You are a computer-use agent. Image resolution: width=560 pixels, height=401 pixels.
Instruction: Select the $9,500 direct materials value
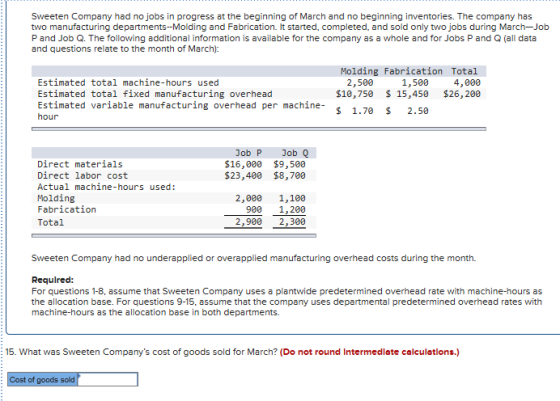[290, 164]
